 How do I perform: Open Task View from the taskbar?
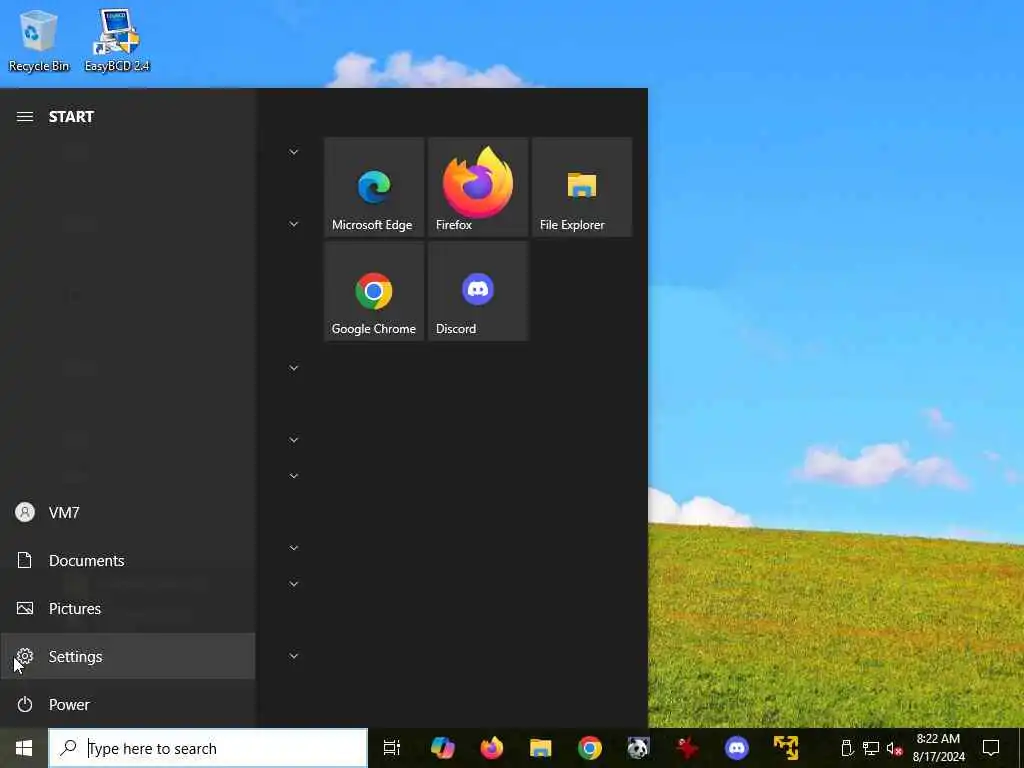(392, 748)
